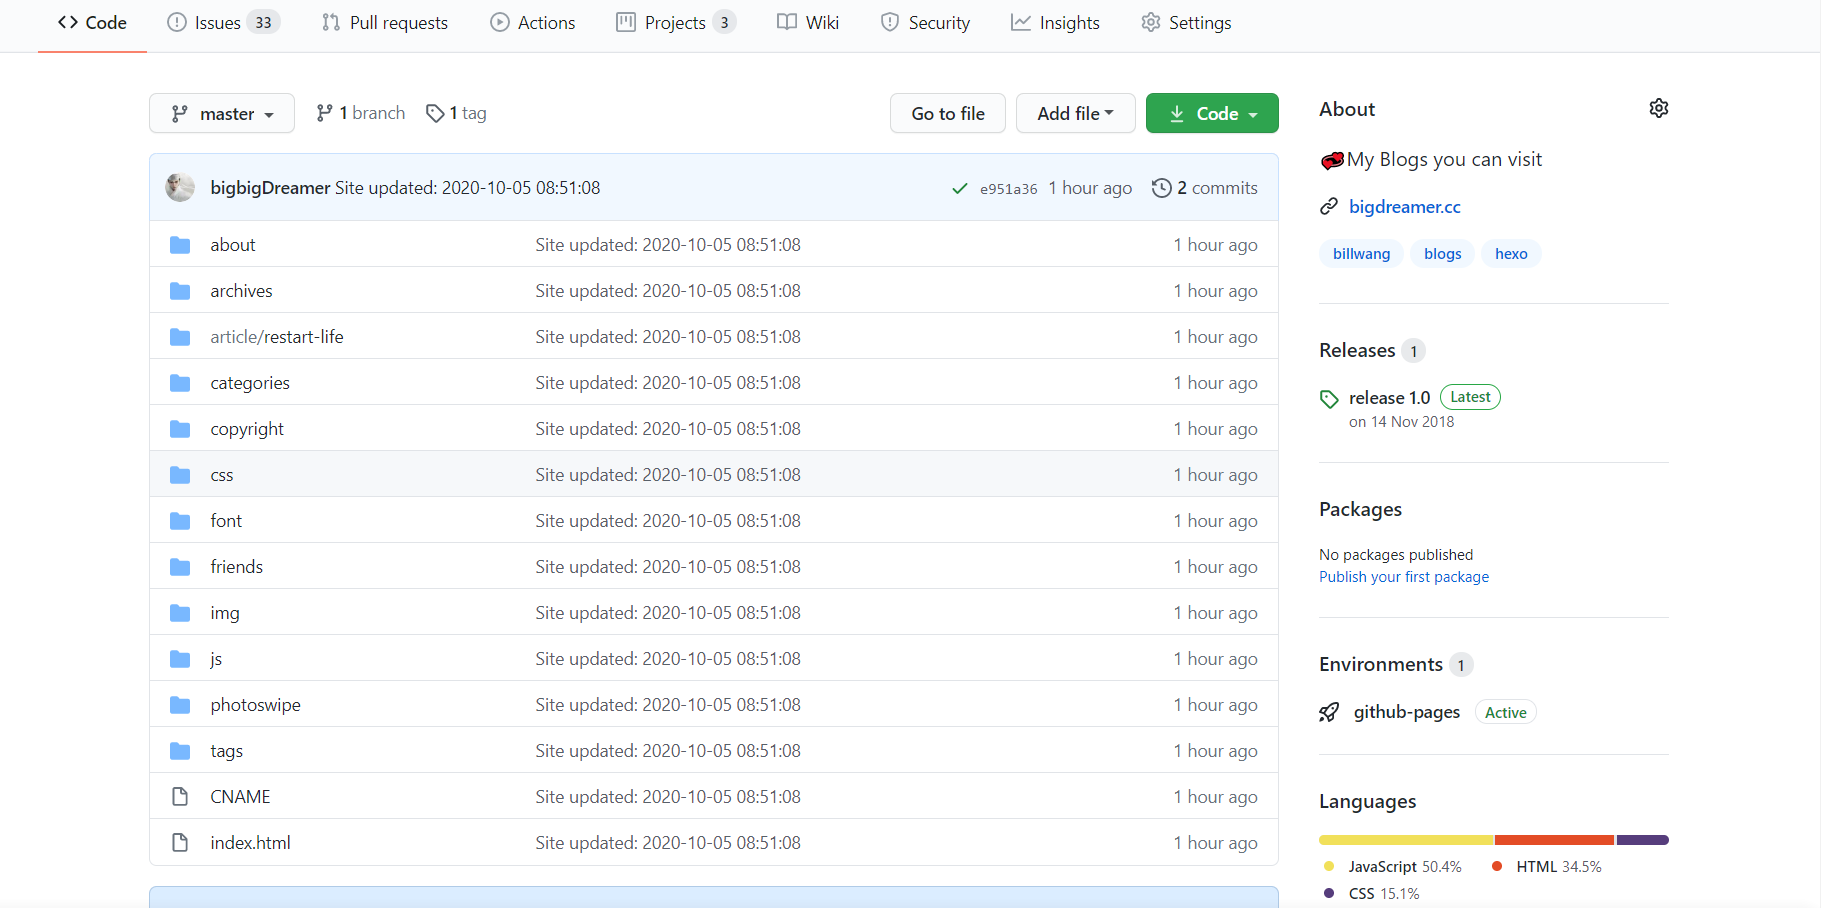Open the 2 commits history link
The width and height of the screenshot is (1821, 908).
[x=1205, y=188]
